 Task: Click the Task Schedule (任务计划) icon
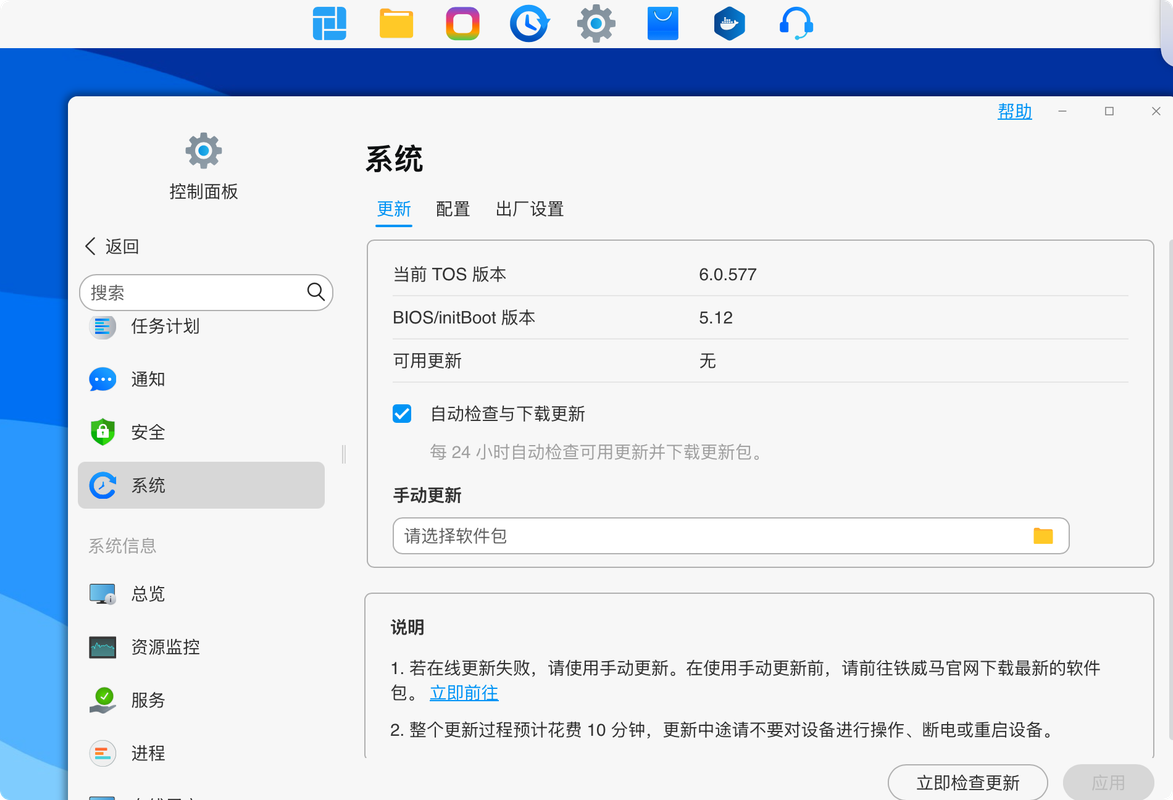102,326
